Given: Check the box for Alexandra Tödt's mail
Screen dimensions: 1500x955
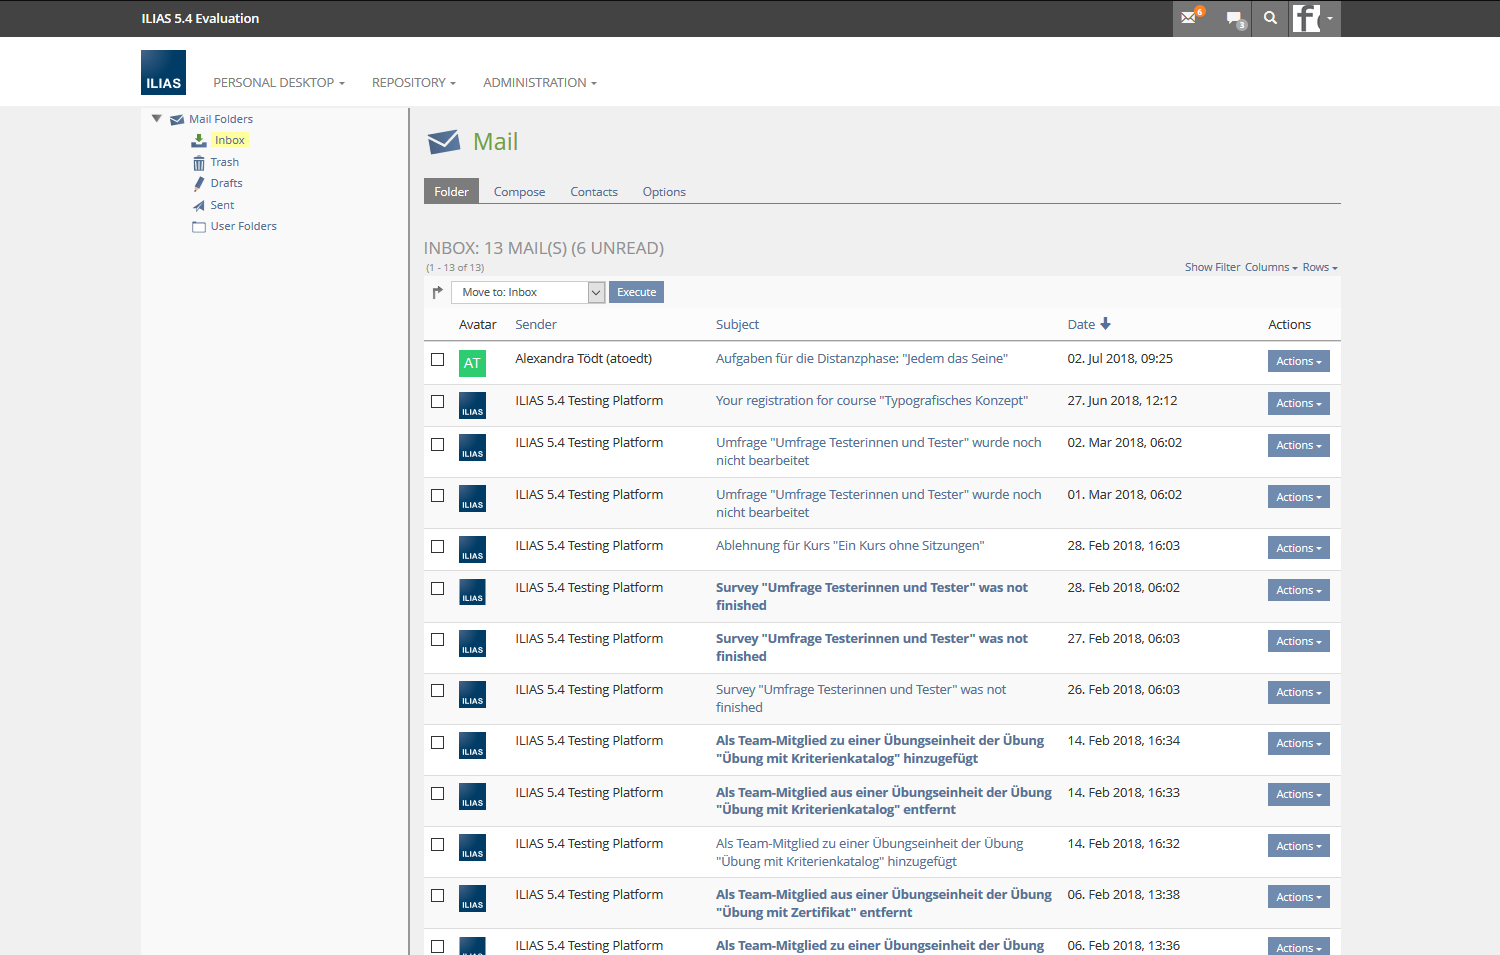Looking at the screenshot, I should click(437, 359).
